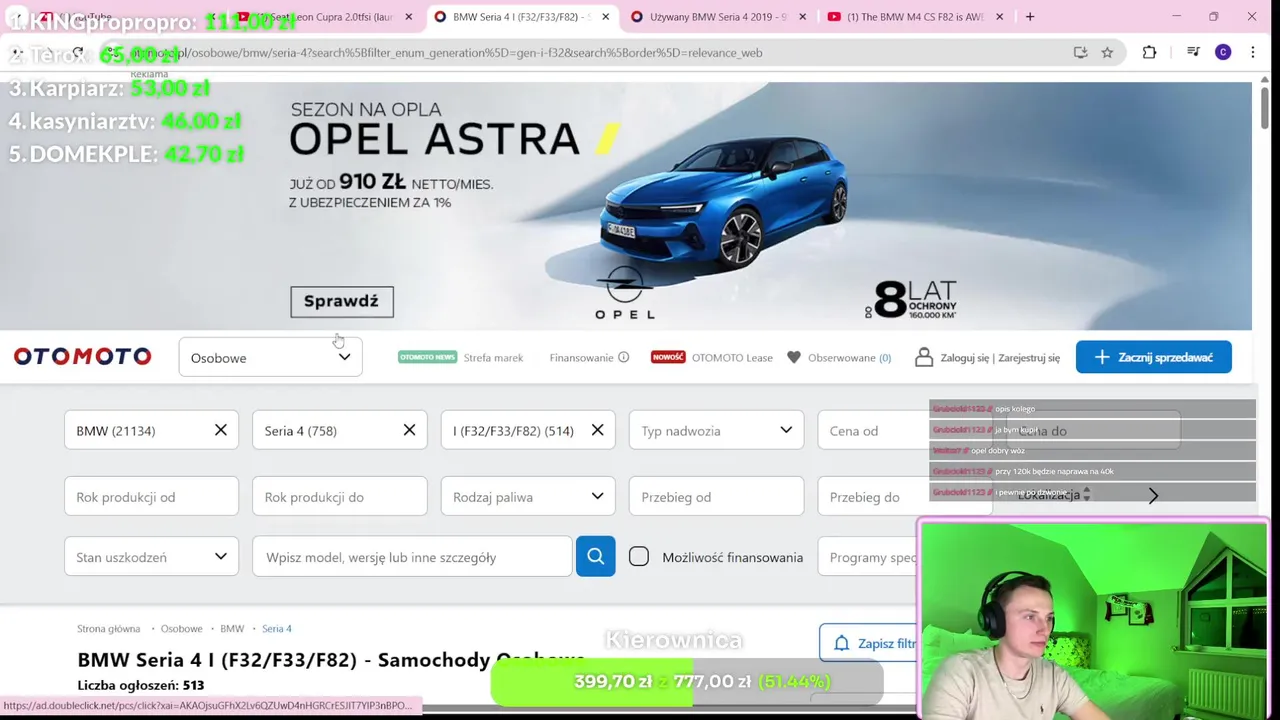Click Zapisz filtr button
Viewport: 1280px width, 720px height.
click(x=868, y=643)
